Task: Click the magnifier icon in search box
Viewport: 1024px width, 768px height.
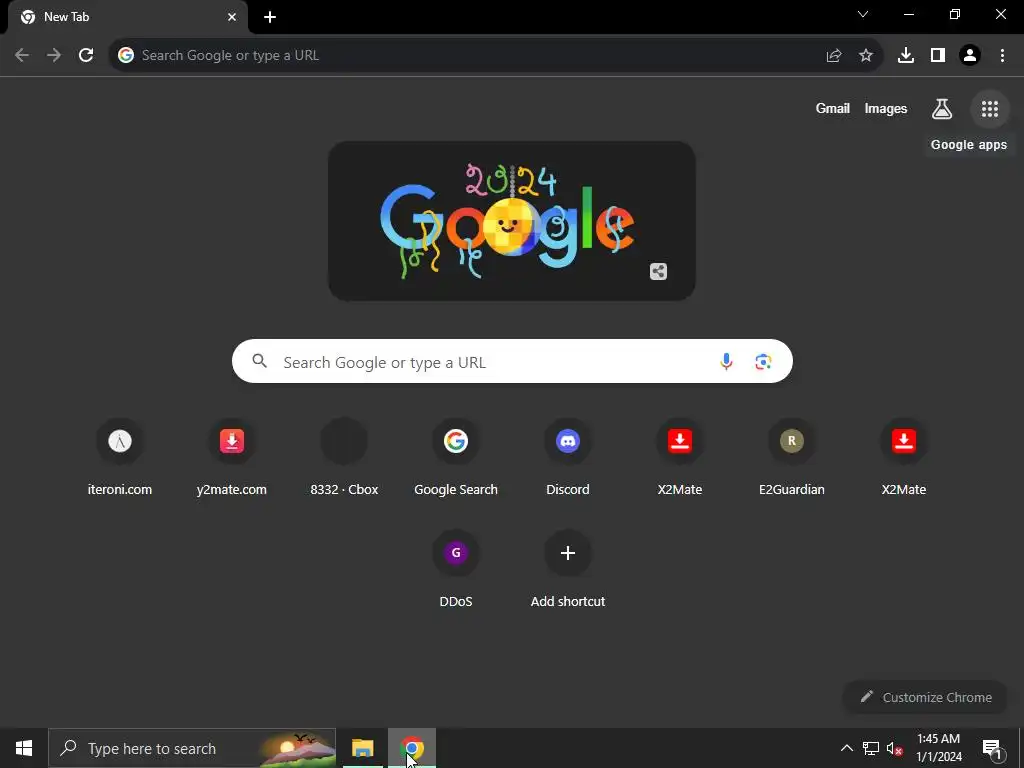Action: (x=260, y=361)
